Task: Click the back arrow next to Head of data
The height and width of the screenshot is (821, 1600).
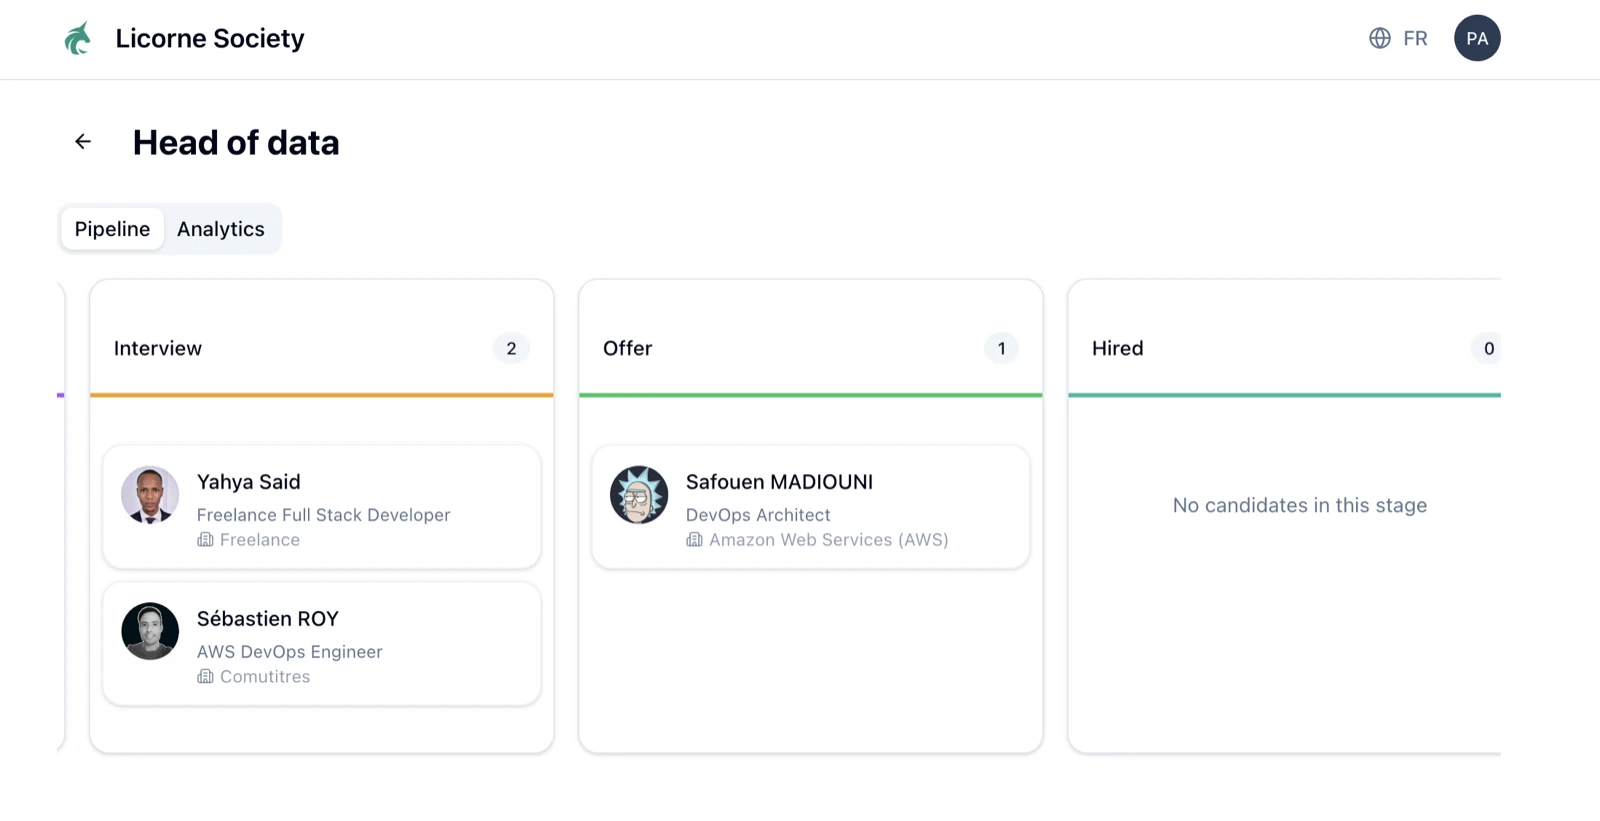Action: click(81, 141)
